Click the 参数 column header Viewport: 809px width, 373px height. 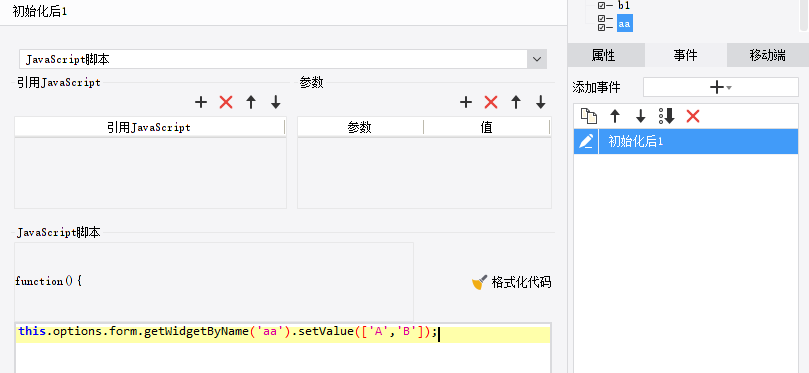pos(360,127)
